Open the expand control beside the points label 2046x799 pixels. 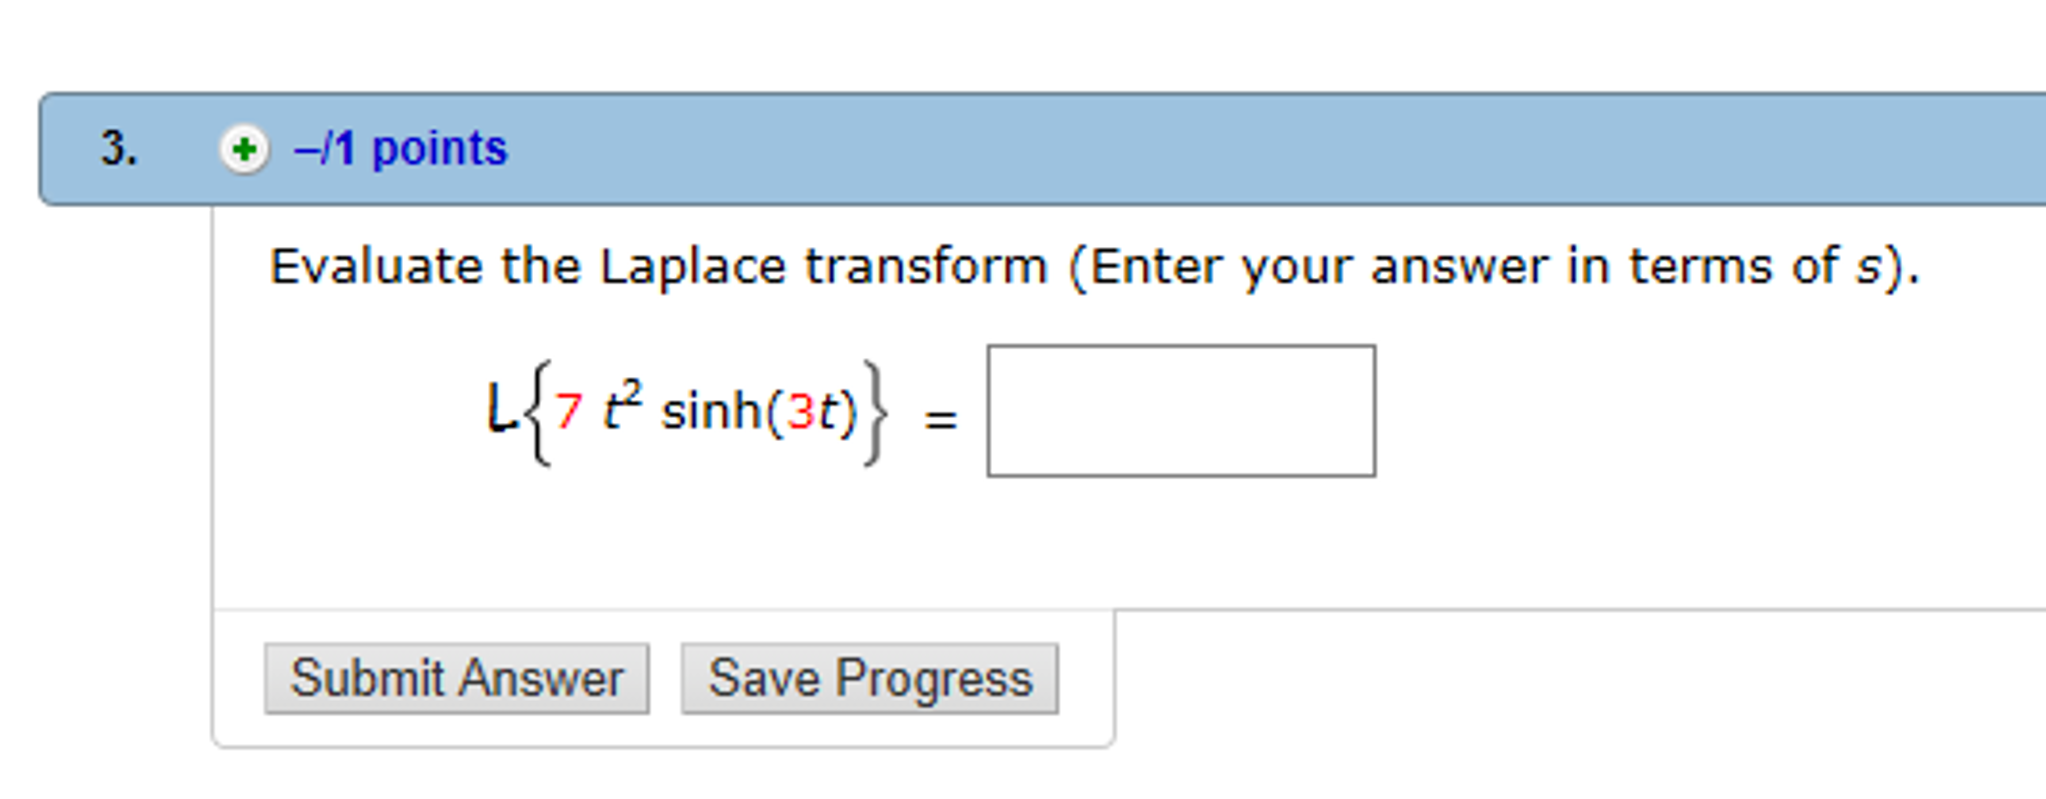(x=243, y=148)
